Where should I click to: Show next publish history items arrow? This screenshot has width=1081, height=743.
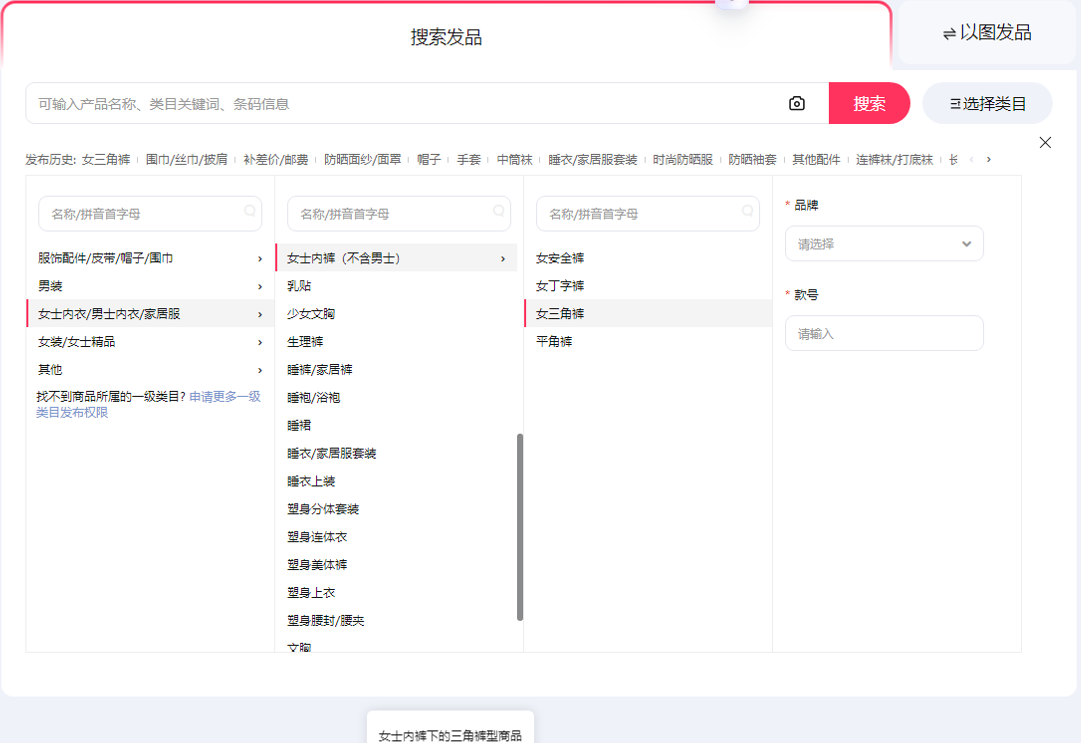pyautogui.click(x=989, y=160)
